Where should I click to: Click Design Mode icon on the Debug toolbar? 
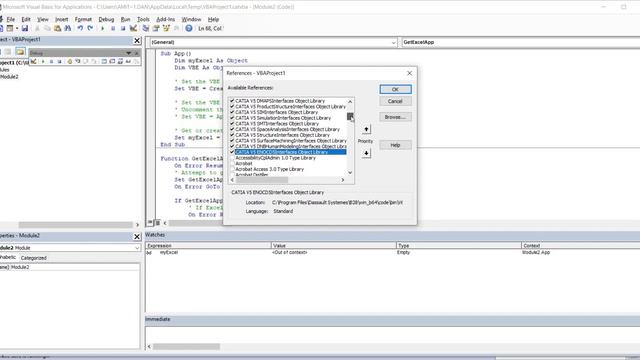tap(33, 61)
